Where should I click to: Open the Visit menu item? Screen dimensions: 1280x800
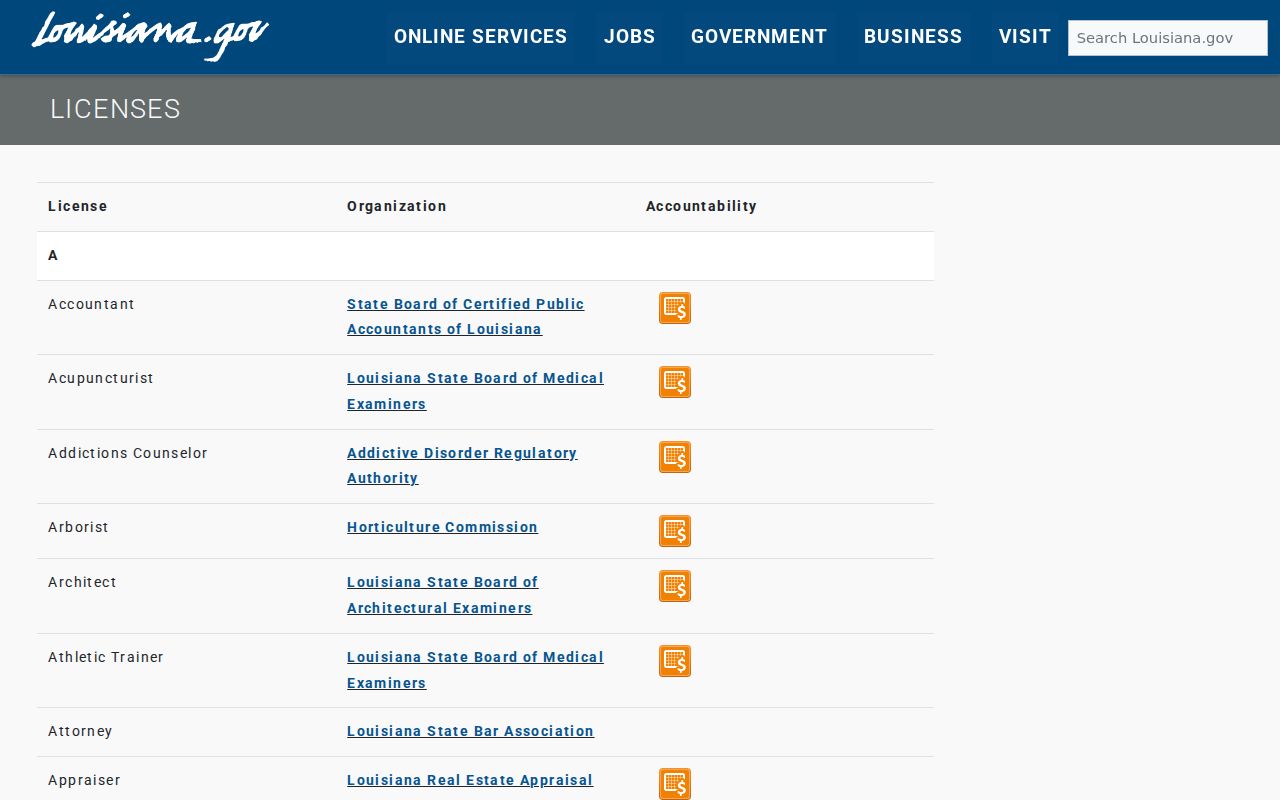tap(1025, 37)
